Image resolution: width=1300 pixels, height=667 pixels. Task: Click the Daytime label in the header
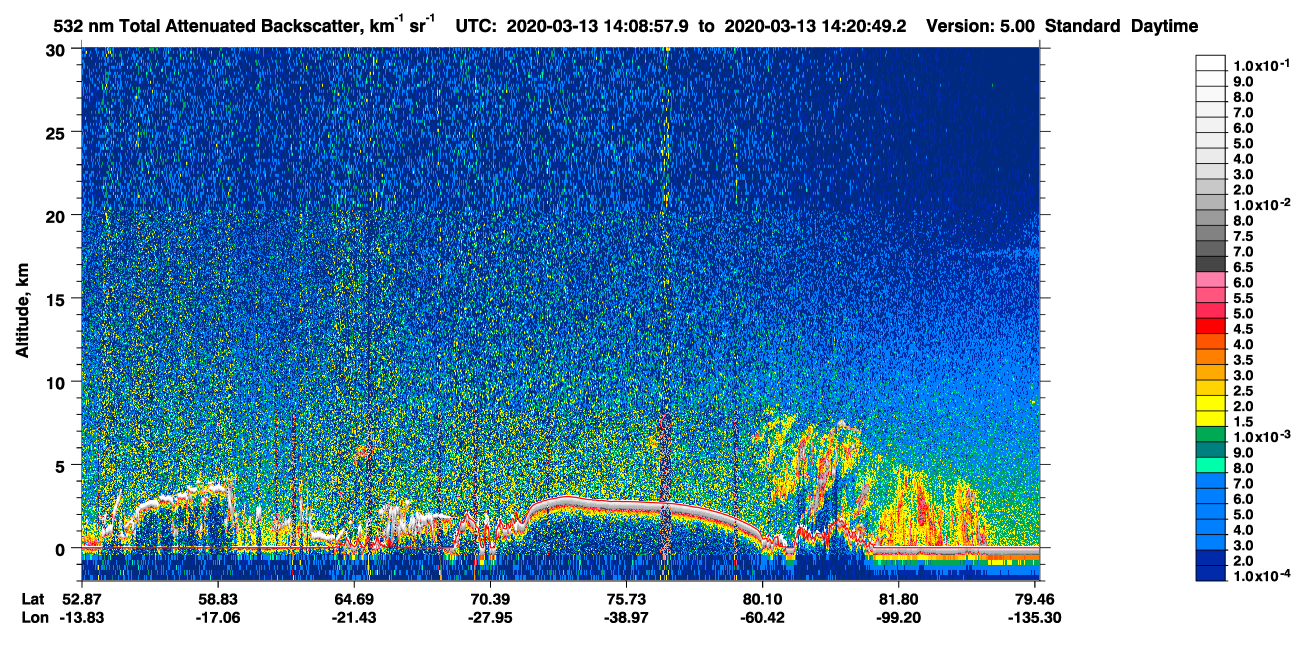point(1164,27)
